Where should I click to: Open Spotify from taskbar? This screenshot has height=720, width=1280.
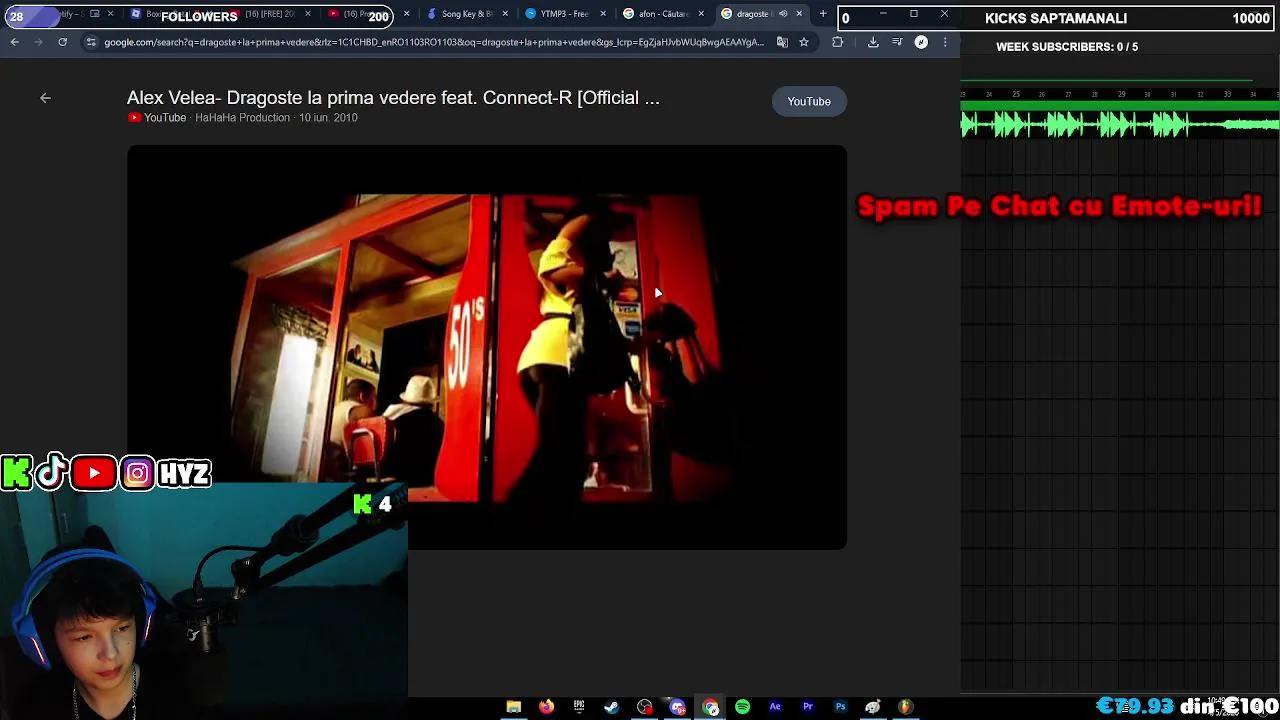pyautogui.click(x=743, y=707)
